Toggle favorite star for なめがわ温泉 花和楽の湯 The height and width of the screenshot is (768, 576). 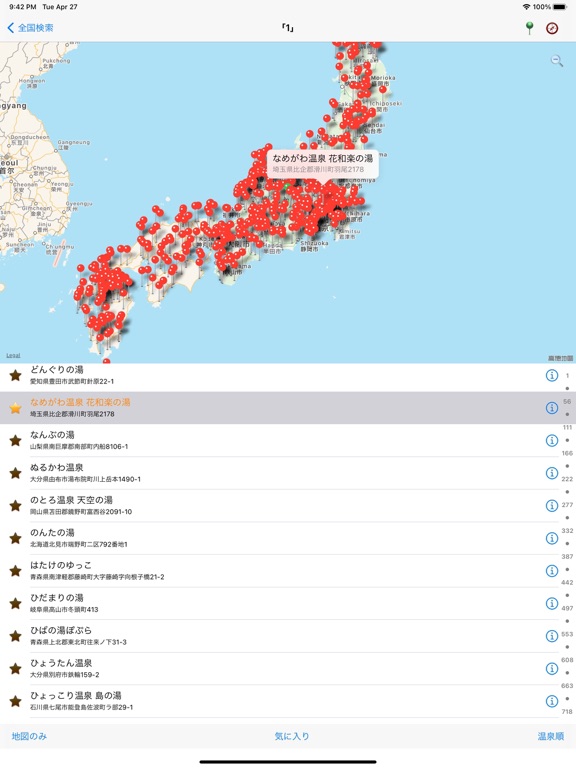pyautogui.click(x=16, y=408)
